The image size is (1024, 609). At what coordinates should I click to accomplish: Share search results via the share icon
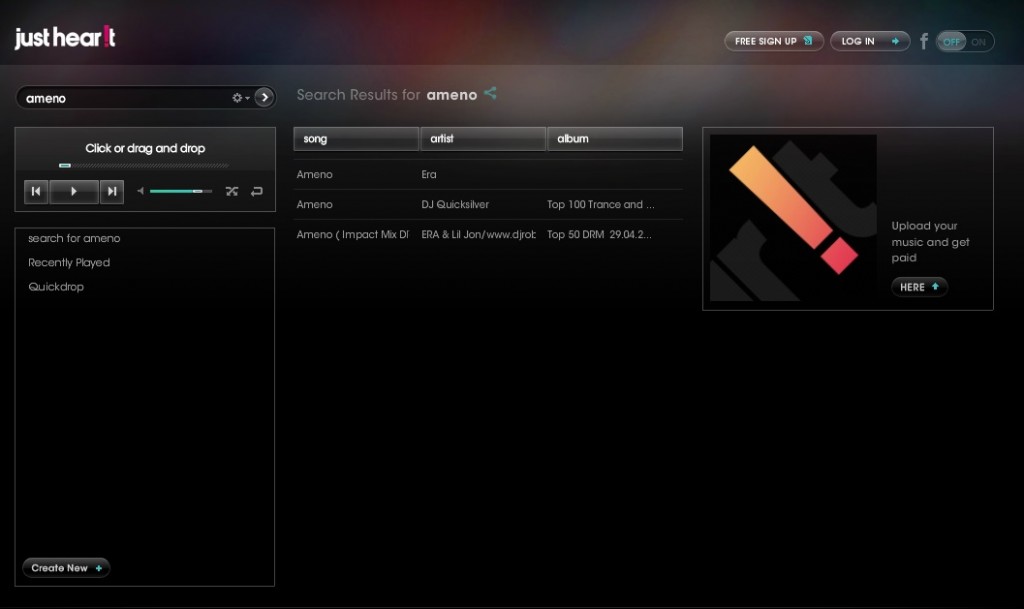click(x=490, y=93)
